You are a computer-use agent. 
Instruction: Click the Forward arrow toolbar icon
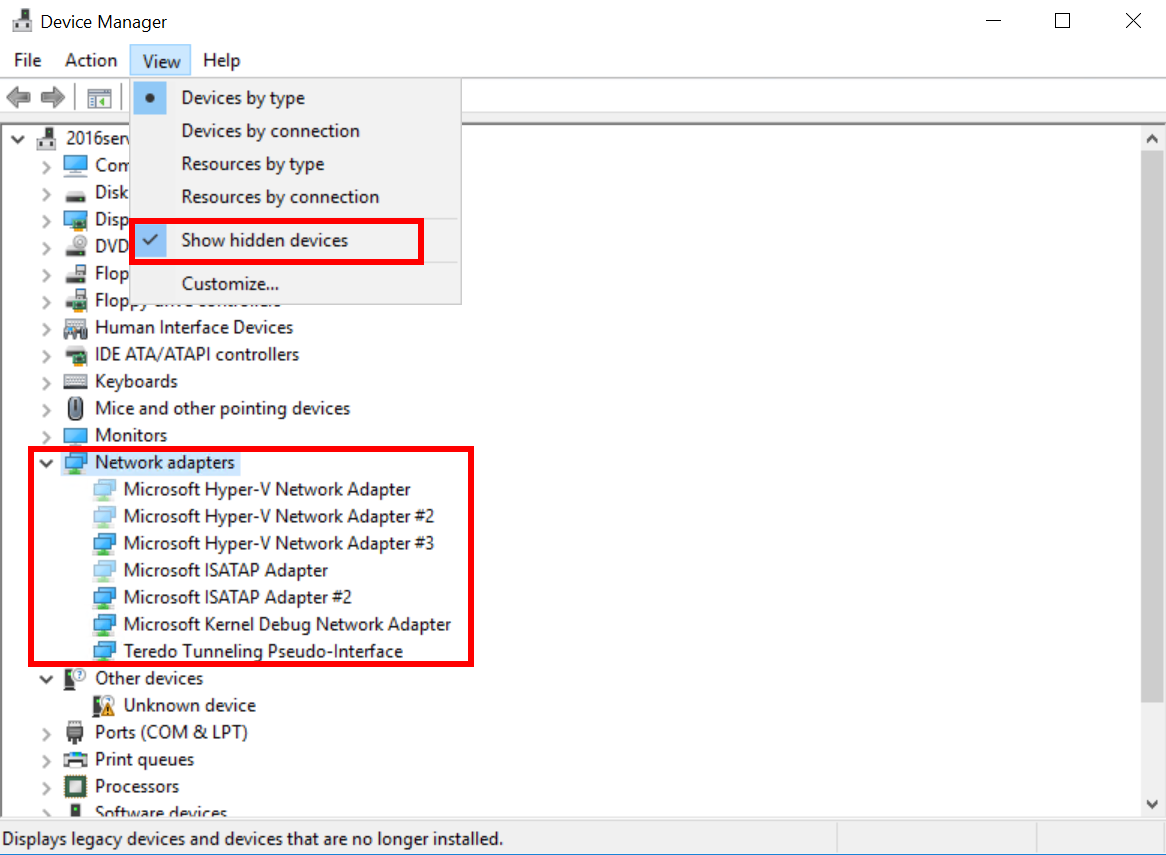point(53,97)
